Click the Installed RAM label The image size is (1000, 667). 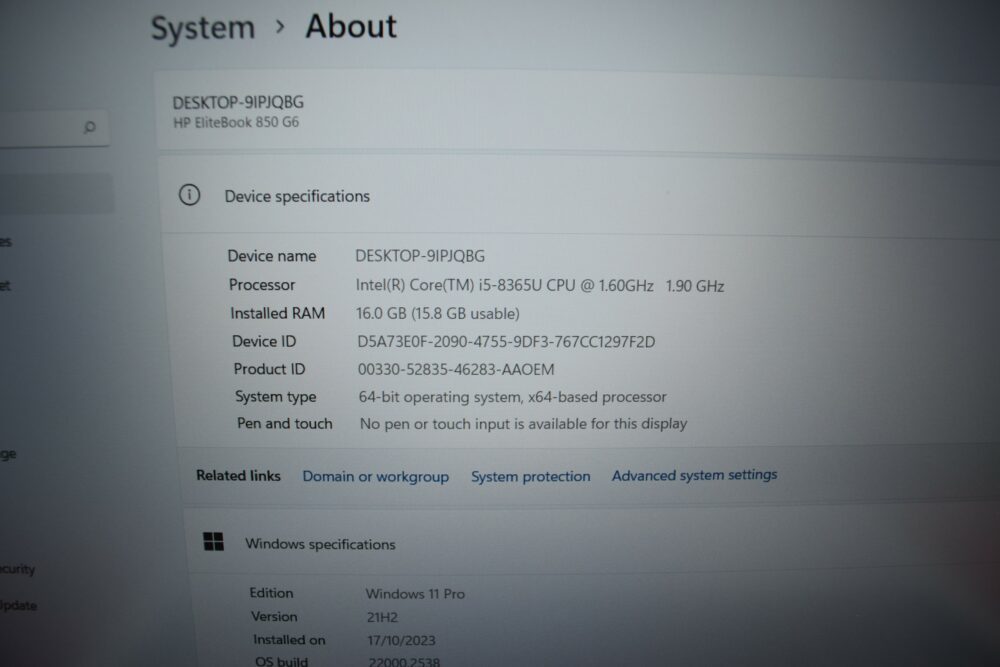click(277, 313)
